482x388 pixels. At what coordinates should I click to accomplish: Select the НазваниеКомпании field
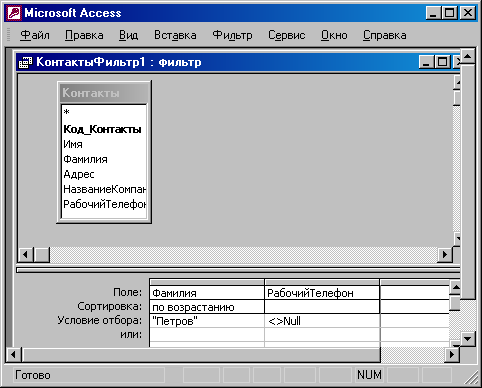[x=104, y=189]
